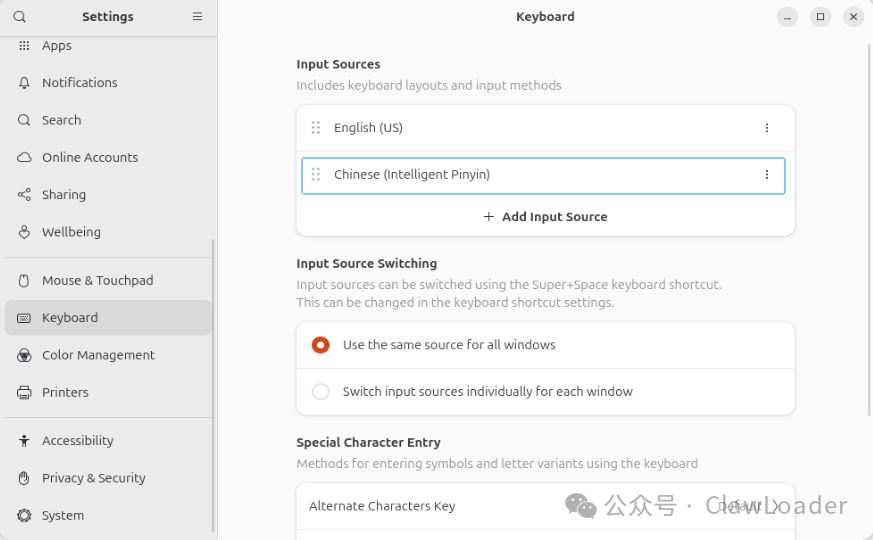Click the Notifications bell icon
This screenshot has height=540, width=873.
(x=24, y=83)
